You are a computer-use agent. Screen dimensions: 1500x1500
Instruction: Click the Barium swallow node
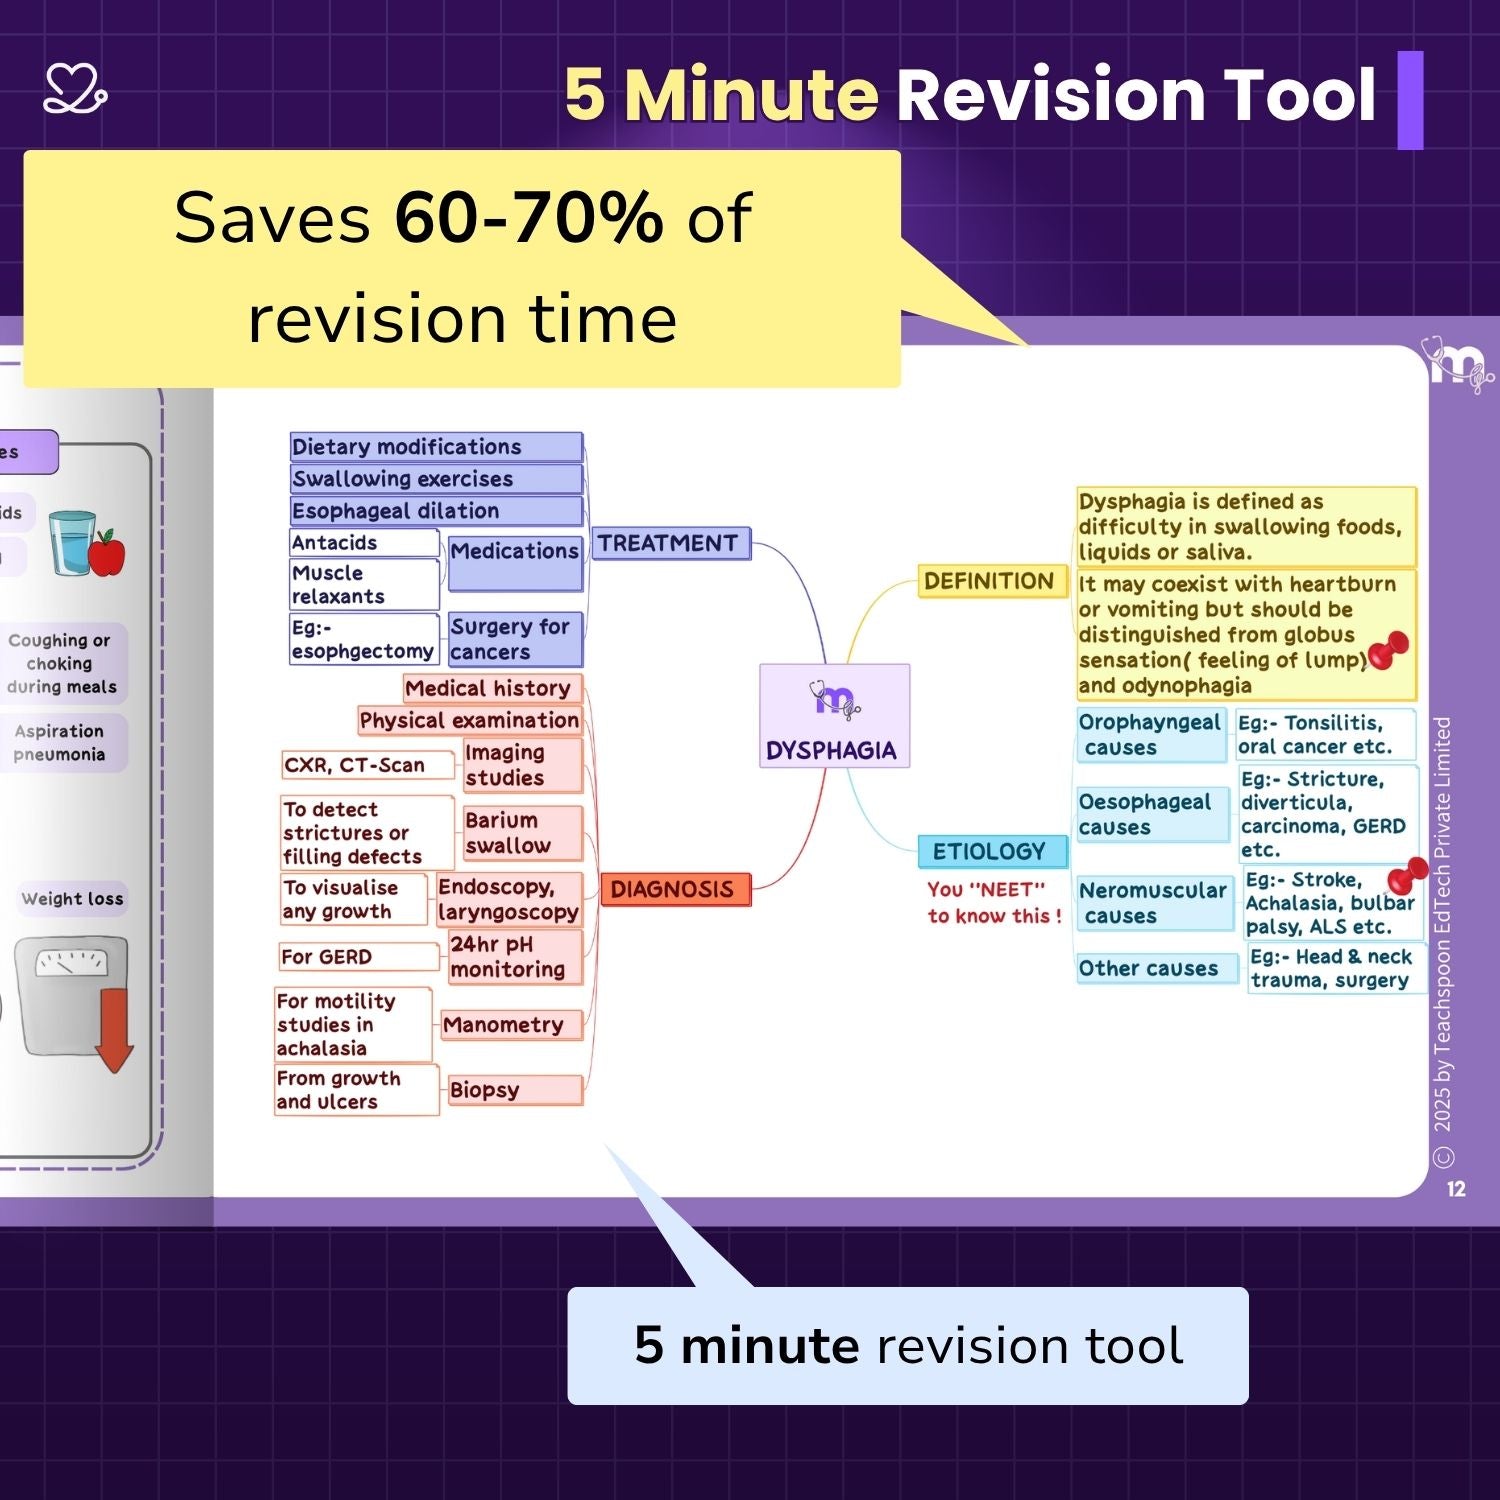[x=521, y=832]
